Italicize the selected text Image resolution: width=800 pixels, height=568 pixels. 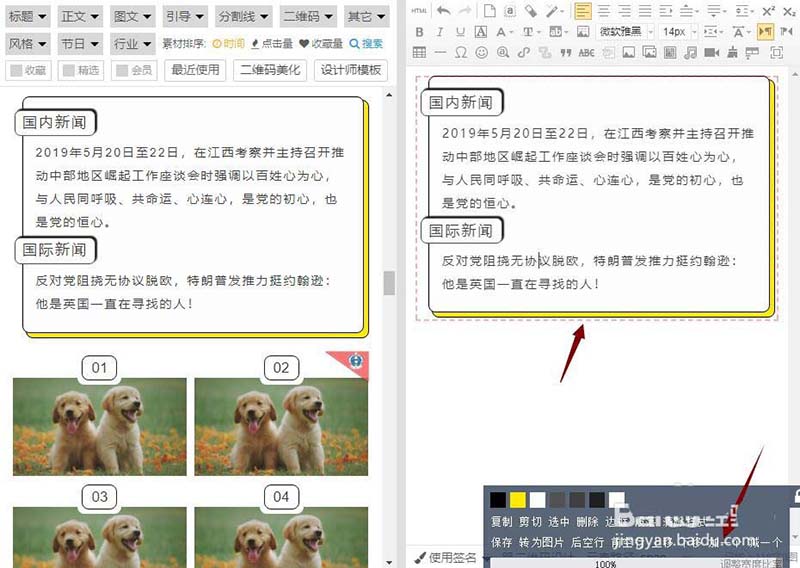click(440, 32)
